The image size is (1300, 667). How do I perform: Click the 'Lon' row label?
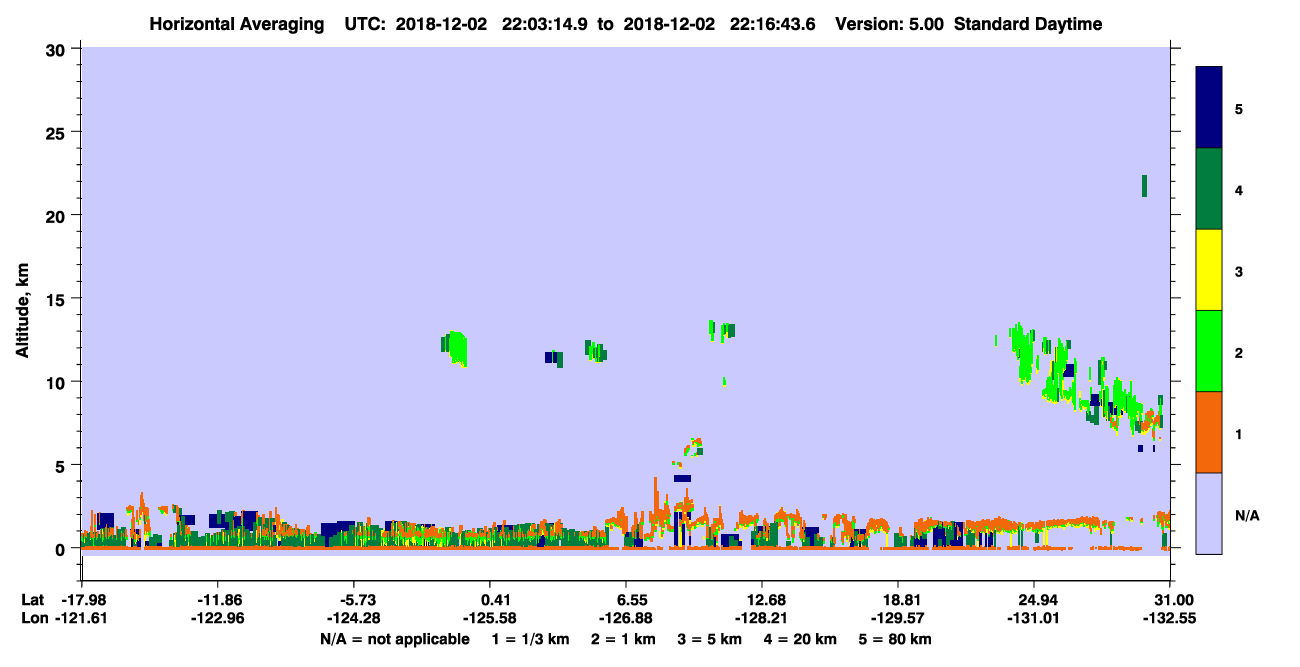[34, 618]
